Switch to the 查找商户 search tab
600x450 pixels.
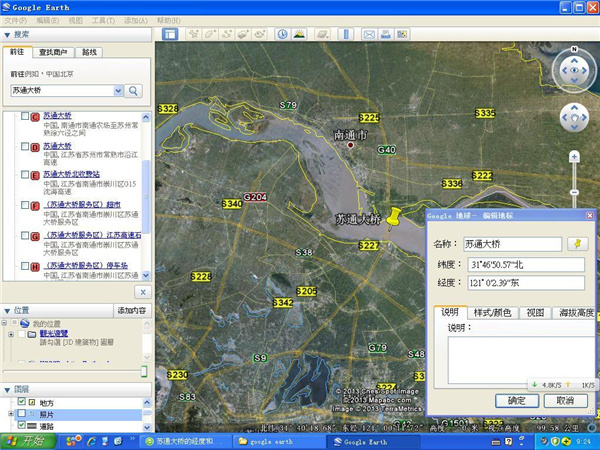coord(53,52)
